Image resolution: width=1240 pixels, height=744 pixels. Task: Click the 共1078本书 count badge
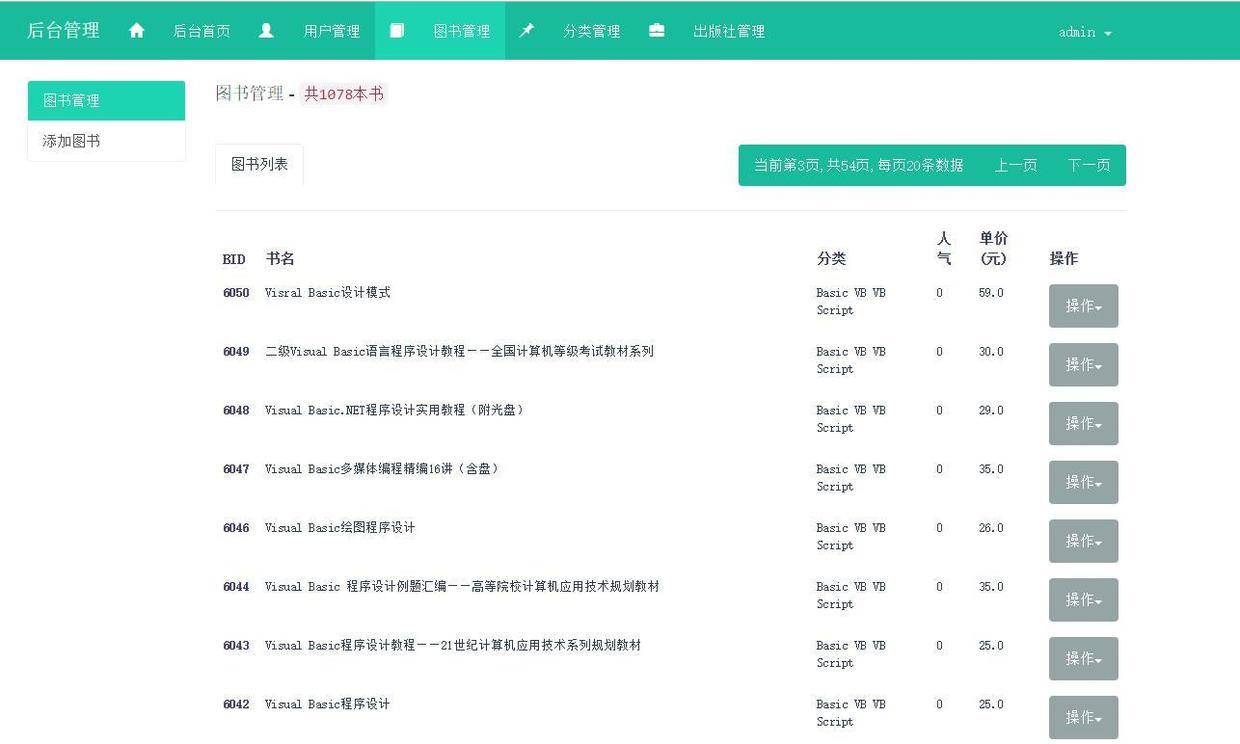pyautogui.click(x=344, y=93)
